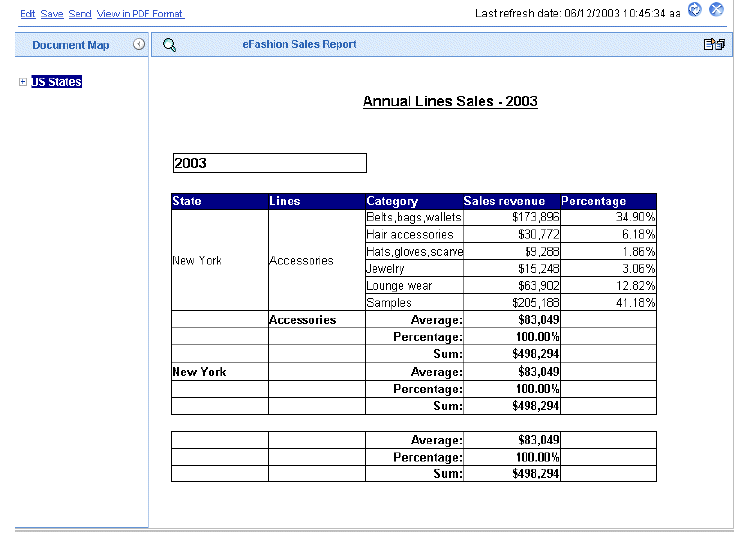Click the Lines column header
The height and width of the screenshot is (541, 744).
[x=317, y=201]
